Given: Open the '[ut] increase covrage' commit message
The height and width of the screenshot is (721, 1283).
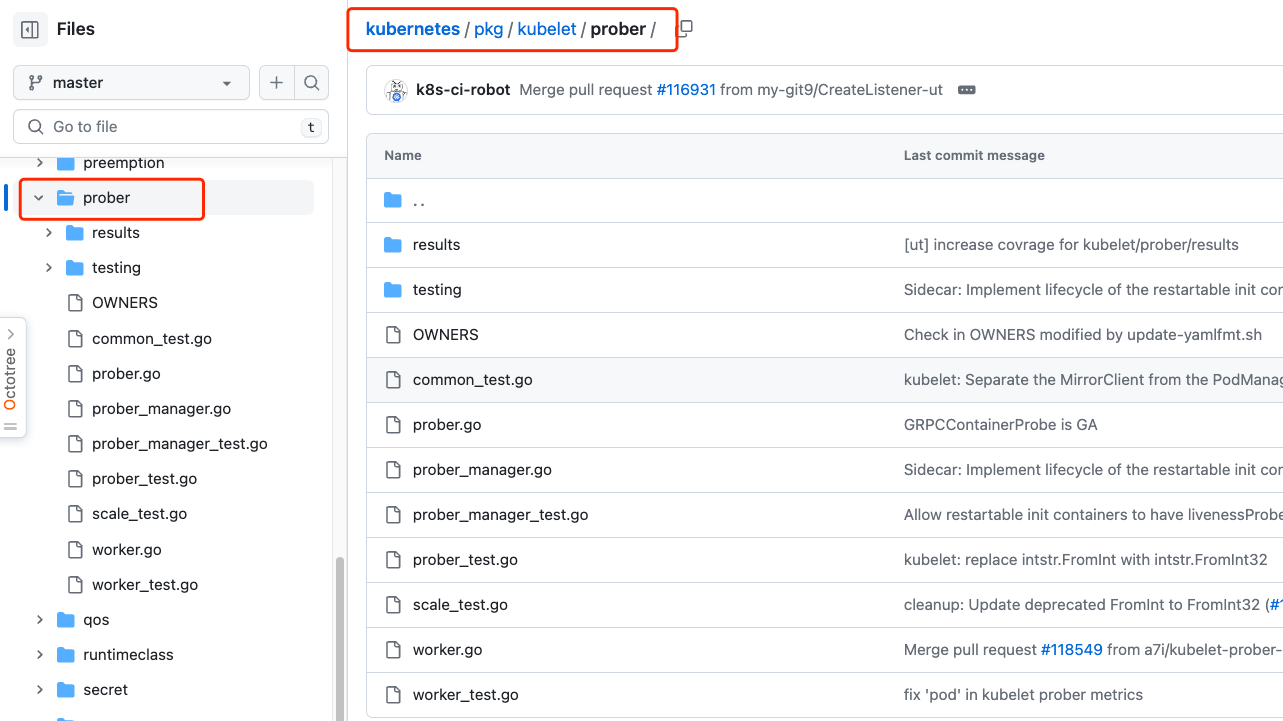Looking at the screenshot, I should (1071, 245).
